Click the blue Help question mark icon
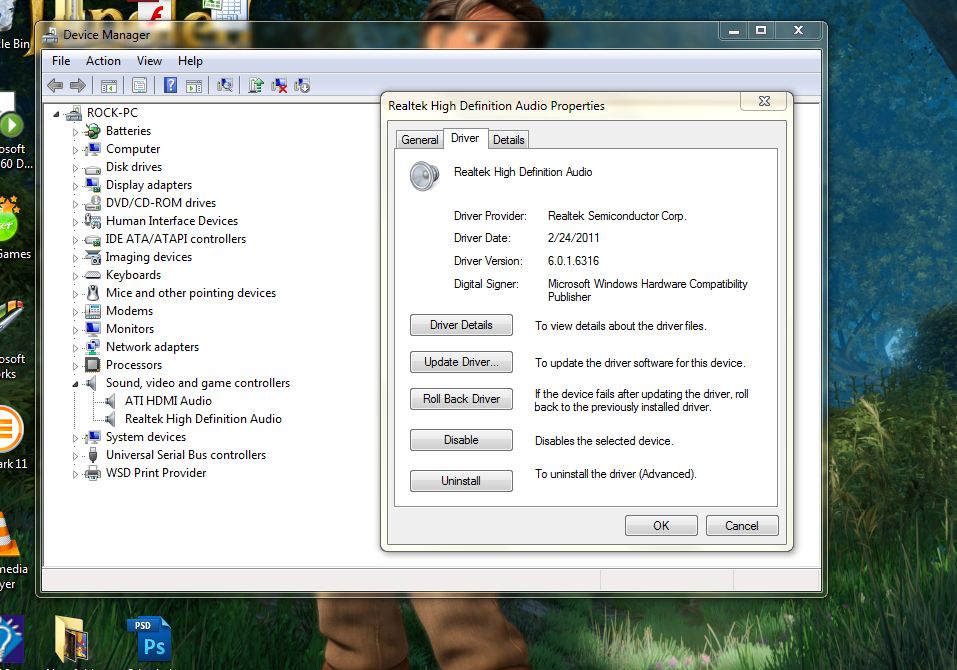This screenshot has height=670, width=957. pyautogui.click(x=170, y=85)
